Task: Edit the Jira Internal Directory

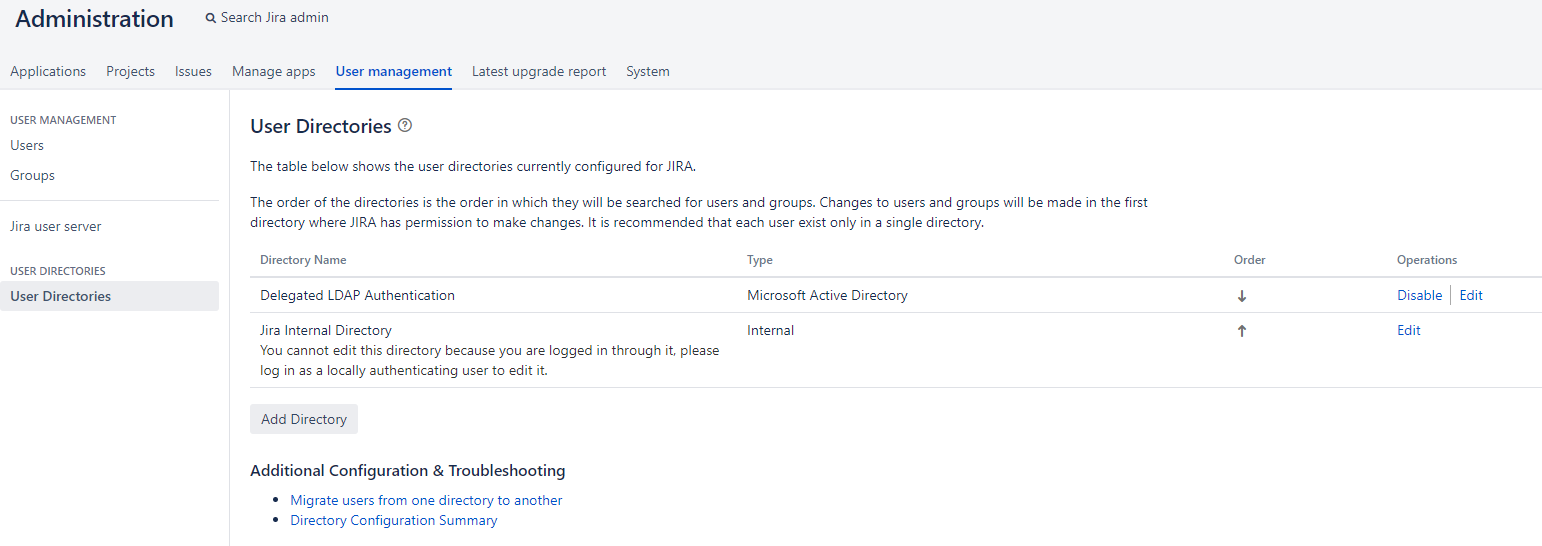Action: point(1409,330)
